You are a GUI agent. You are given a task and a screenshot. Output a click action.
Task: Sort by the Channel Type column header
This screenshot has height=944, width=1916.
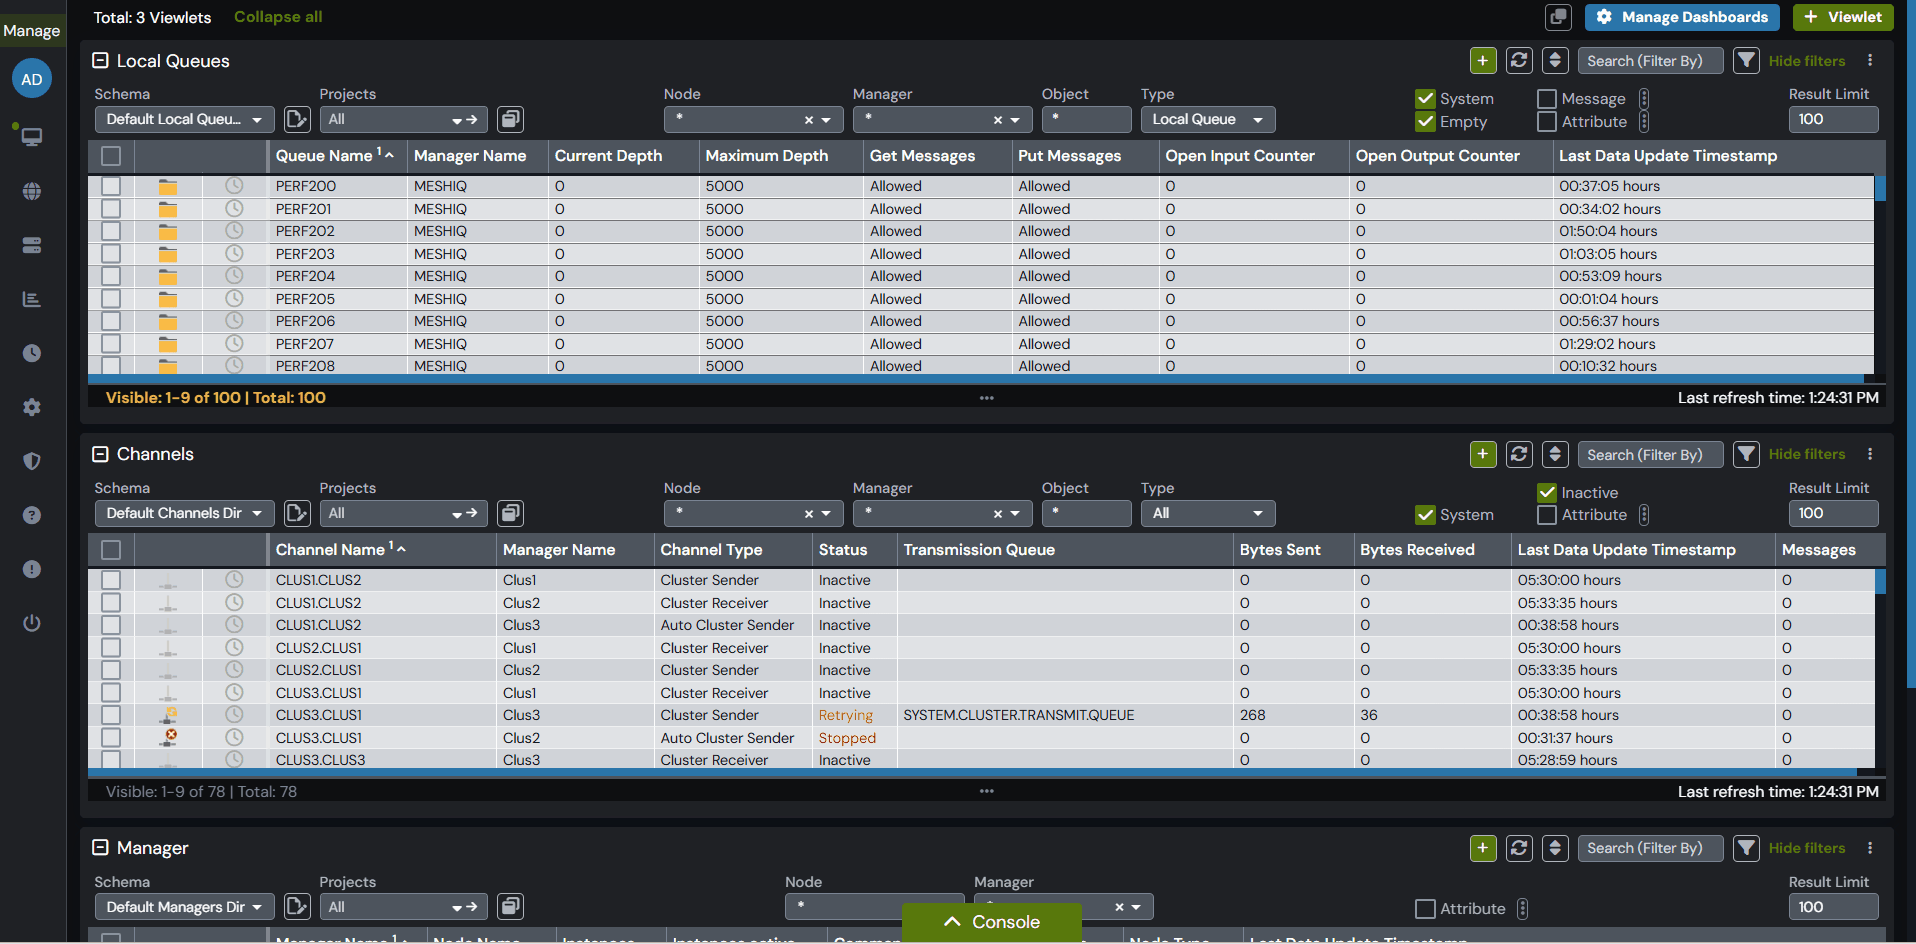[711, 550]
